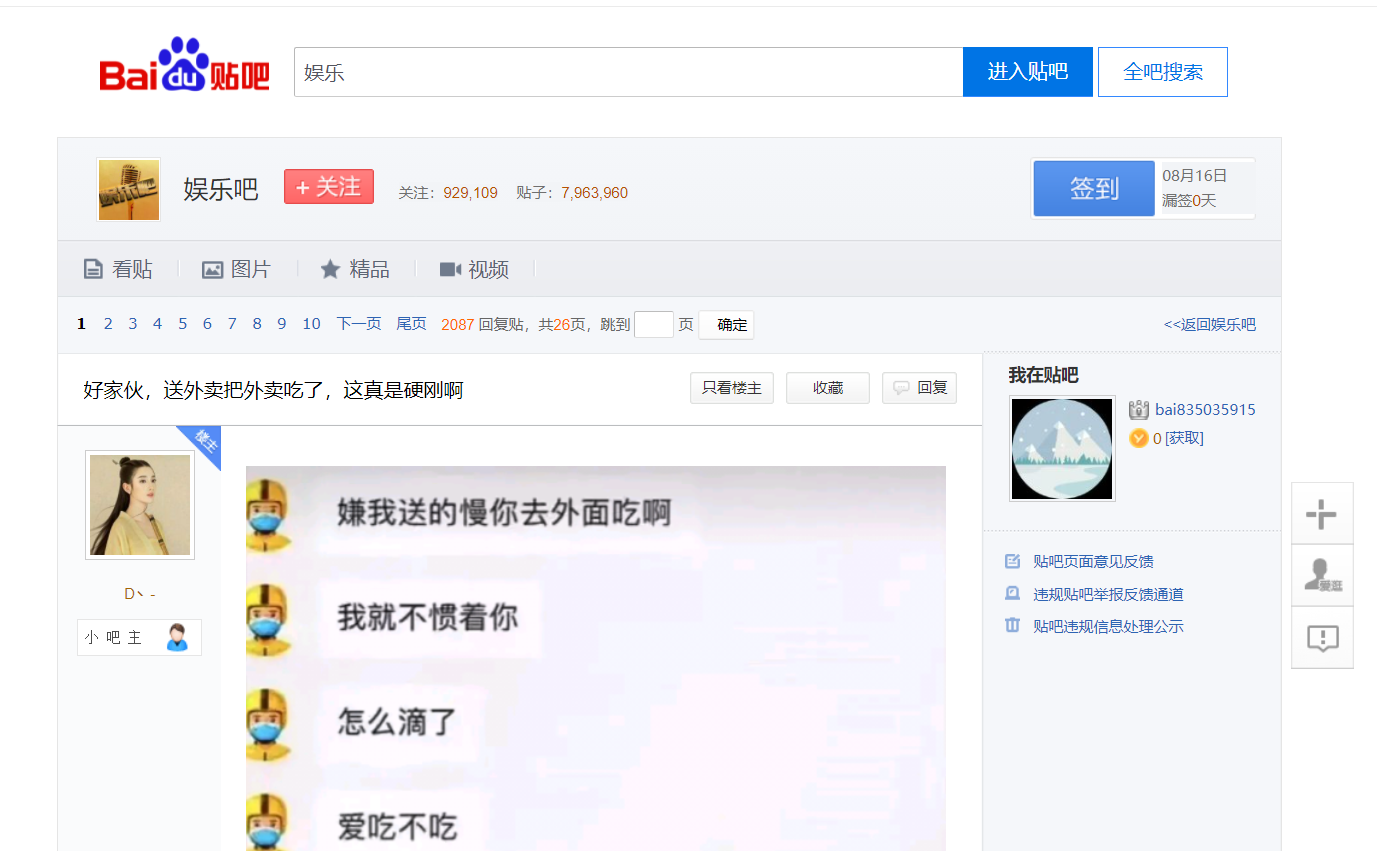Click the 小吧主 badge icon
This screenshot has height=851, width=1377.
177,637
